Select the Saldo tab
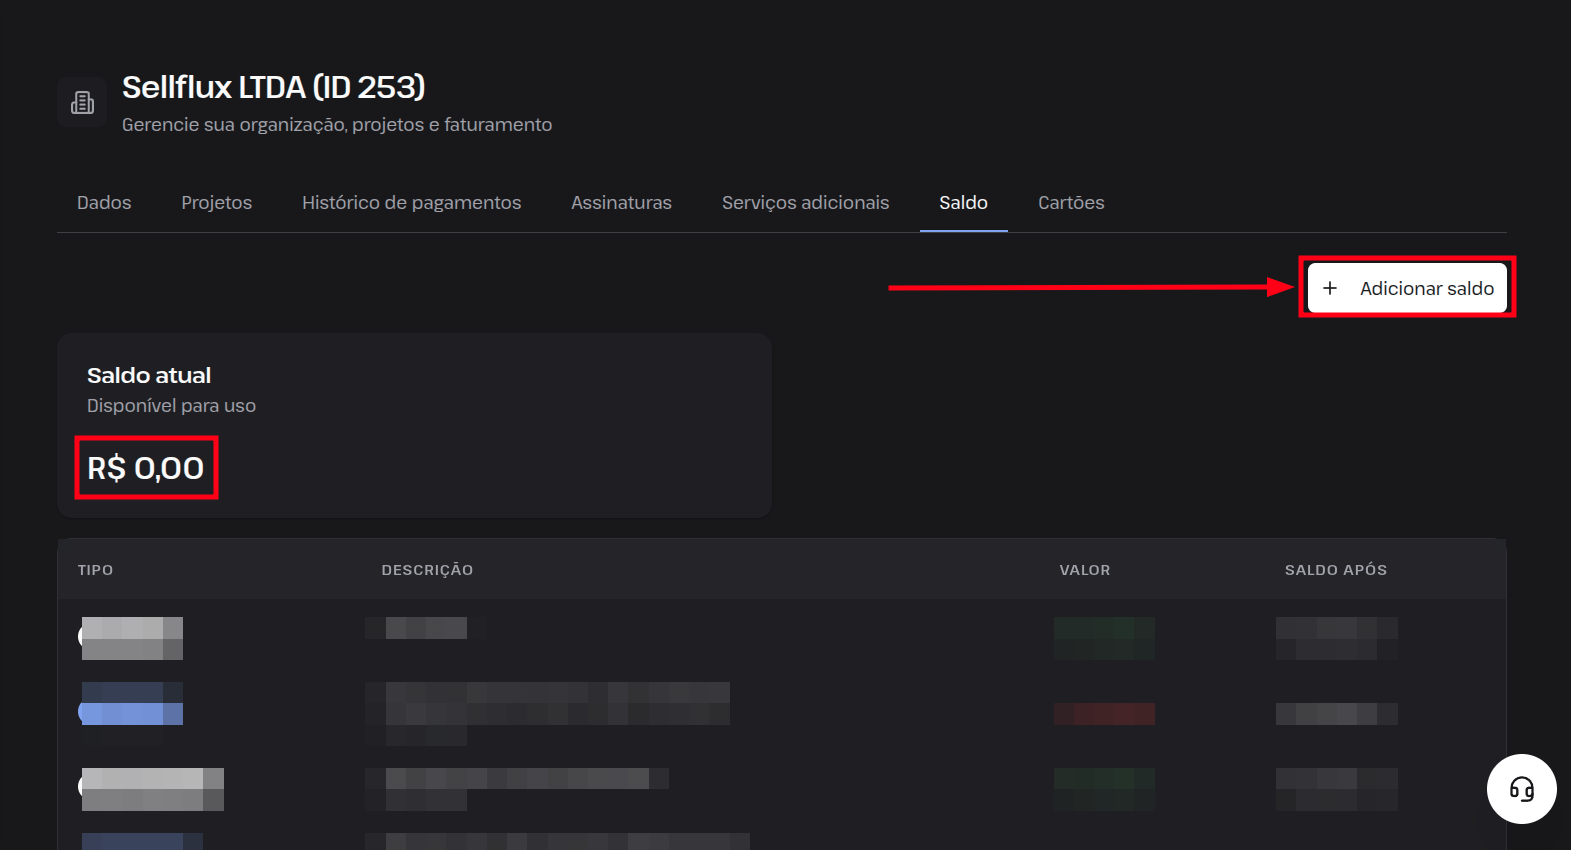 tap(963, 202)
